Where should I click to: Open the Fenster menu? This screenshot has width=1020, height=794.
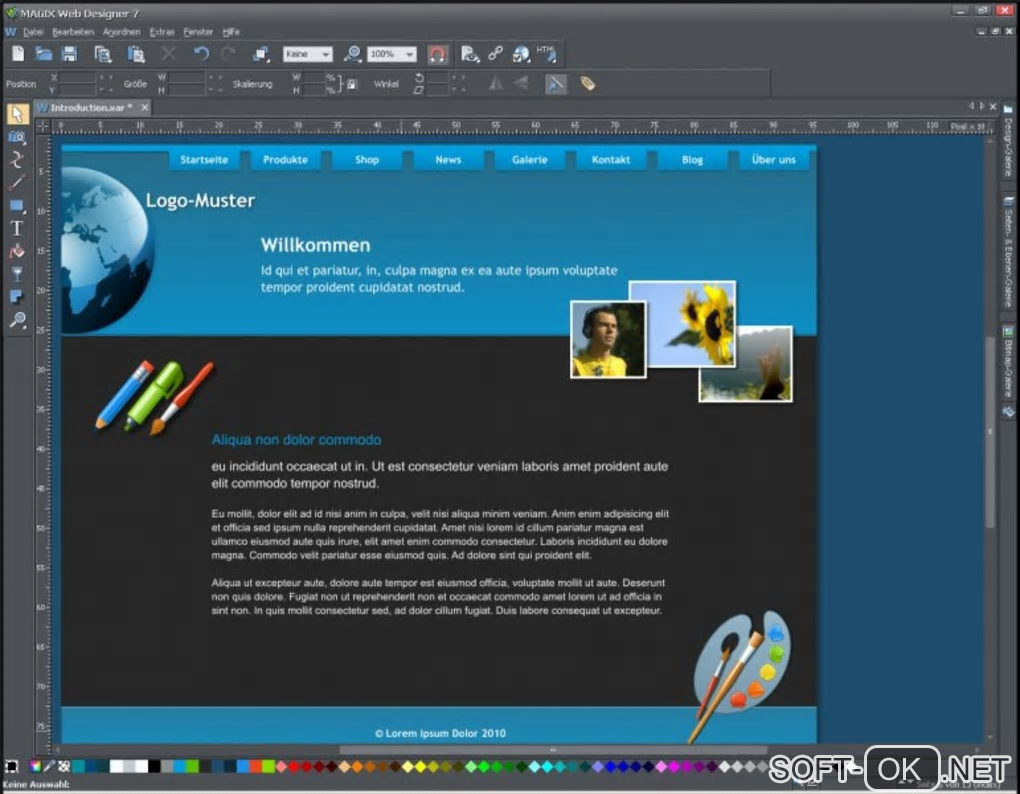coord(198,31)
